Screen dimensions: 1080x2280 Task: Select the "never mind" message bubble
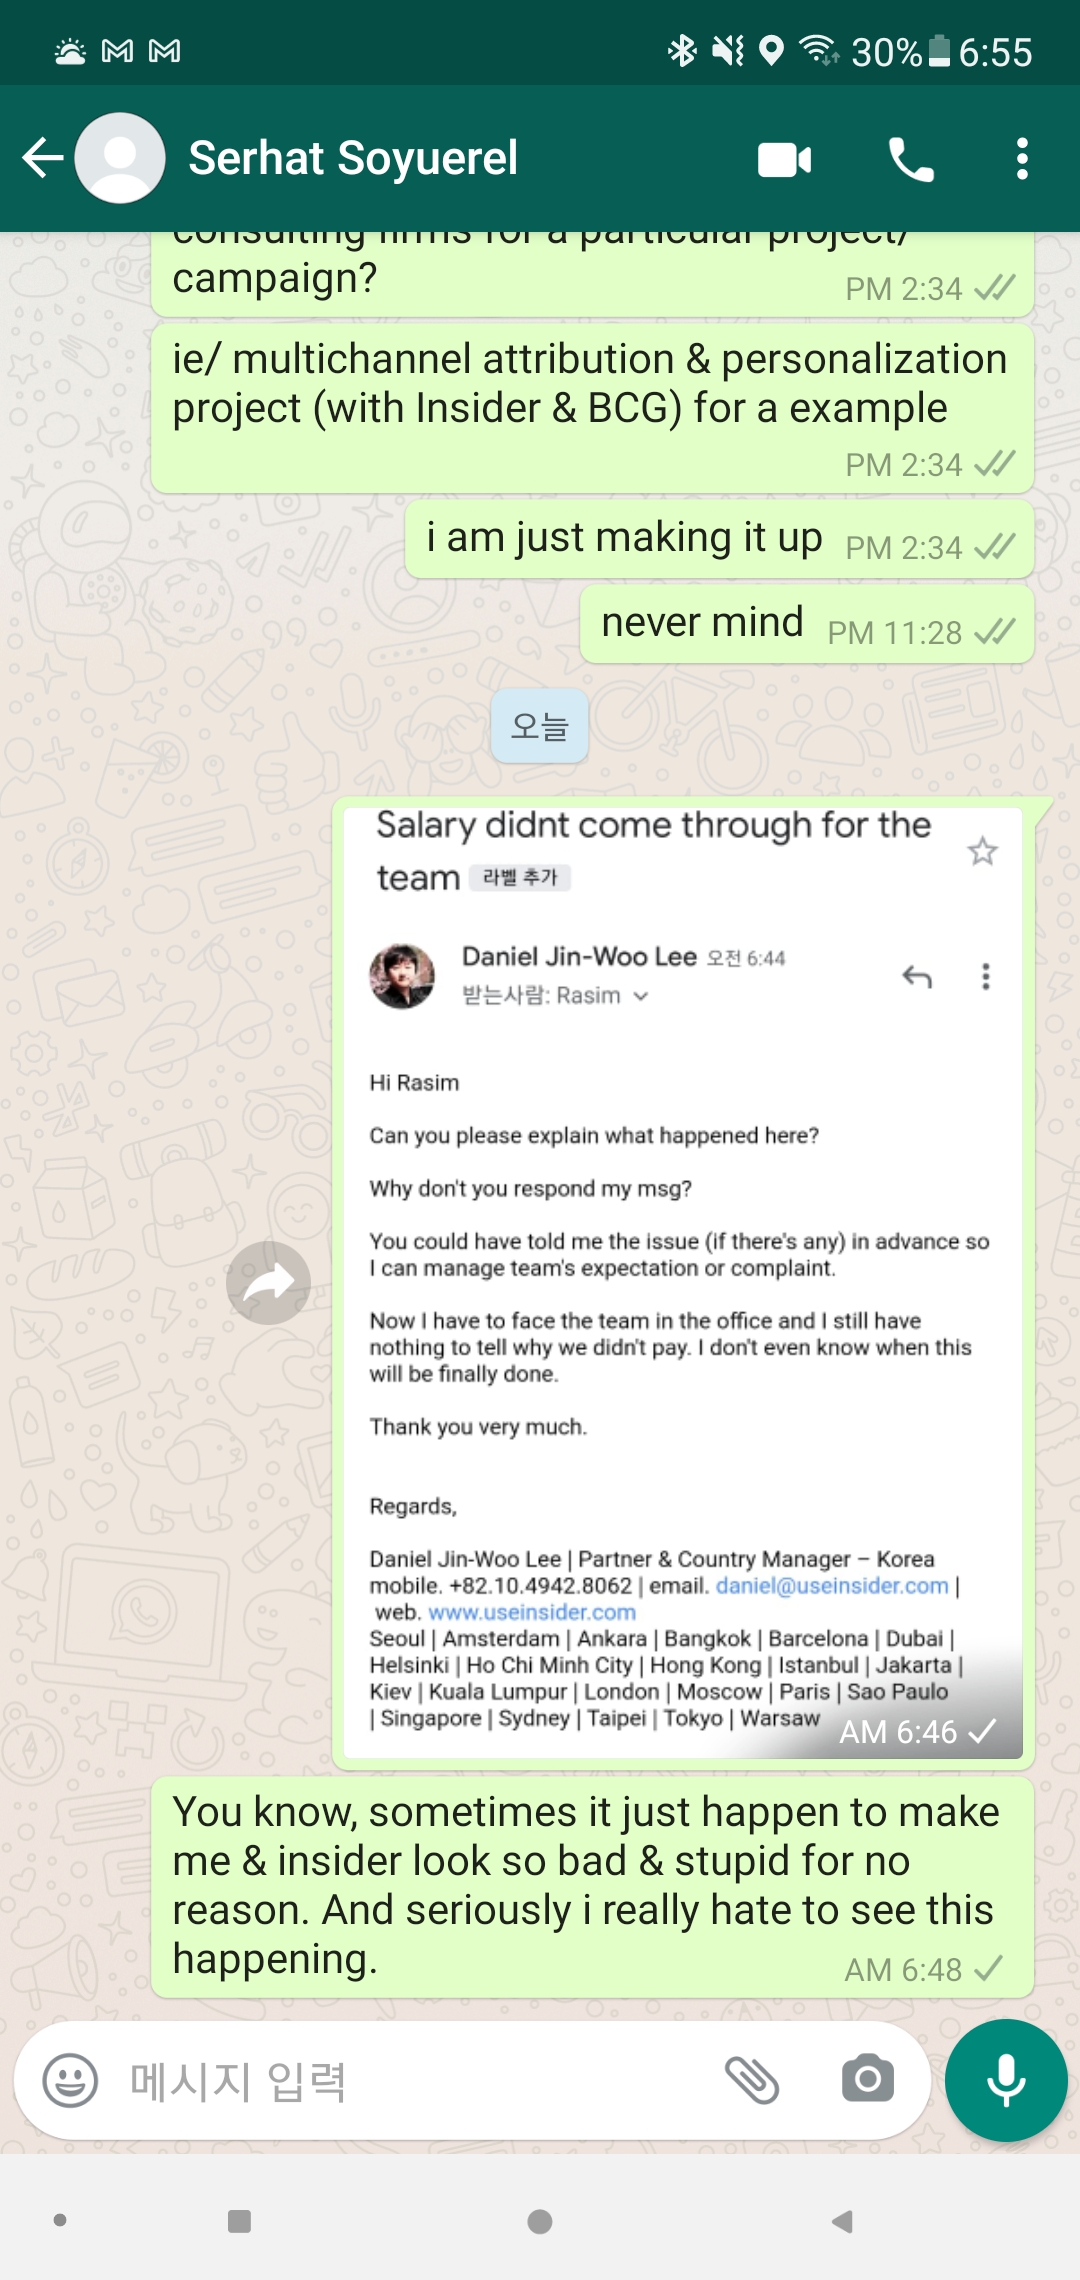pos(807,624)
